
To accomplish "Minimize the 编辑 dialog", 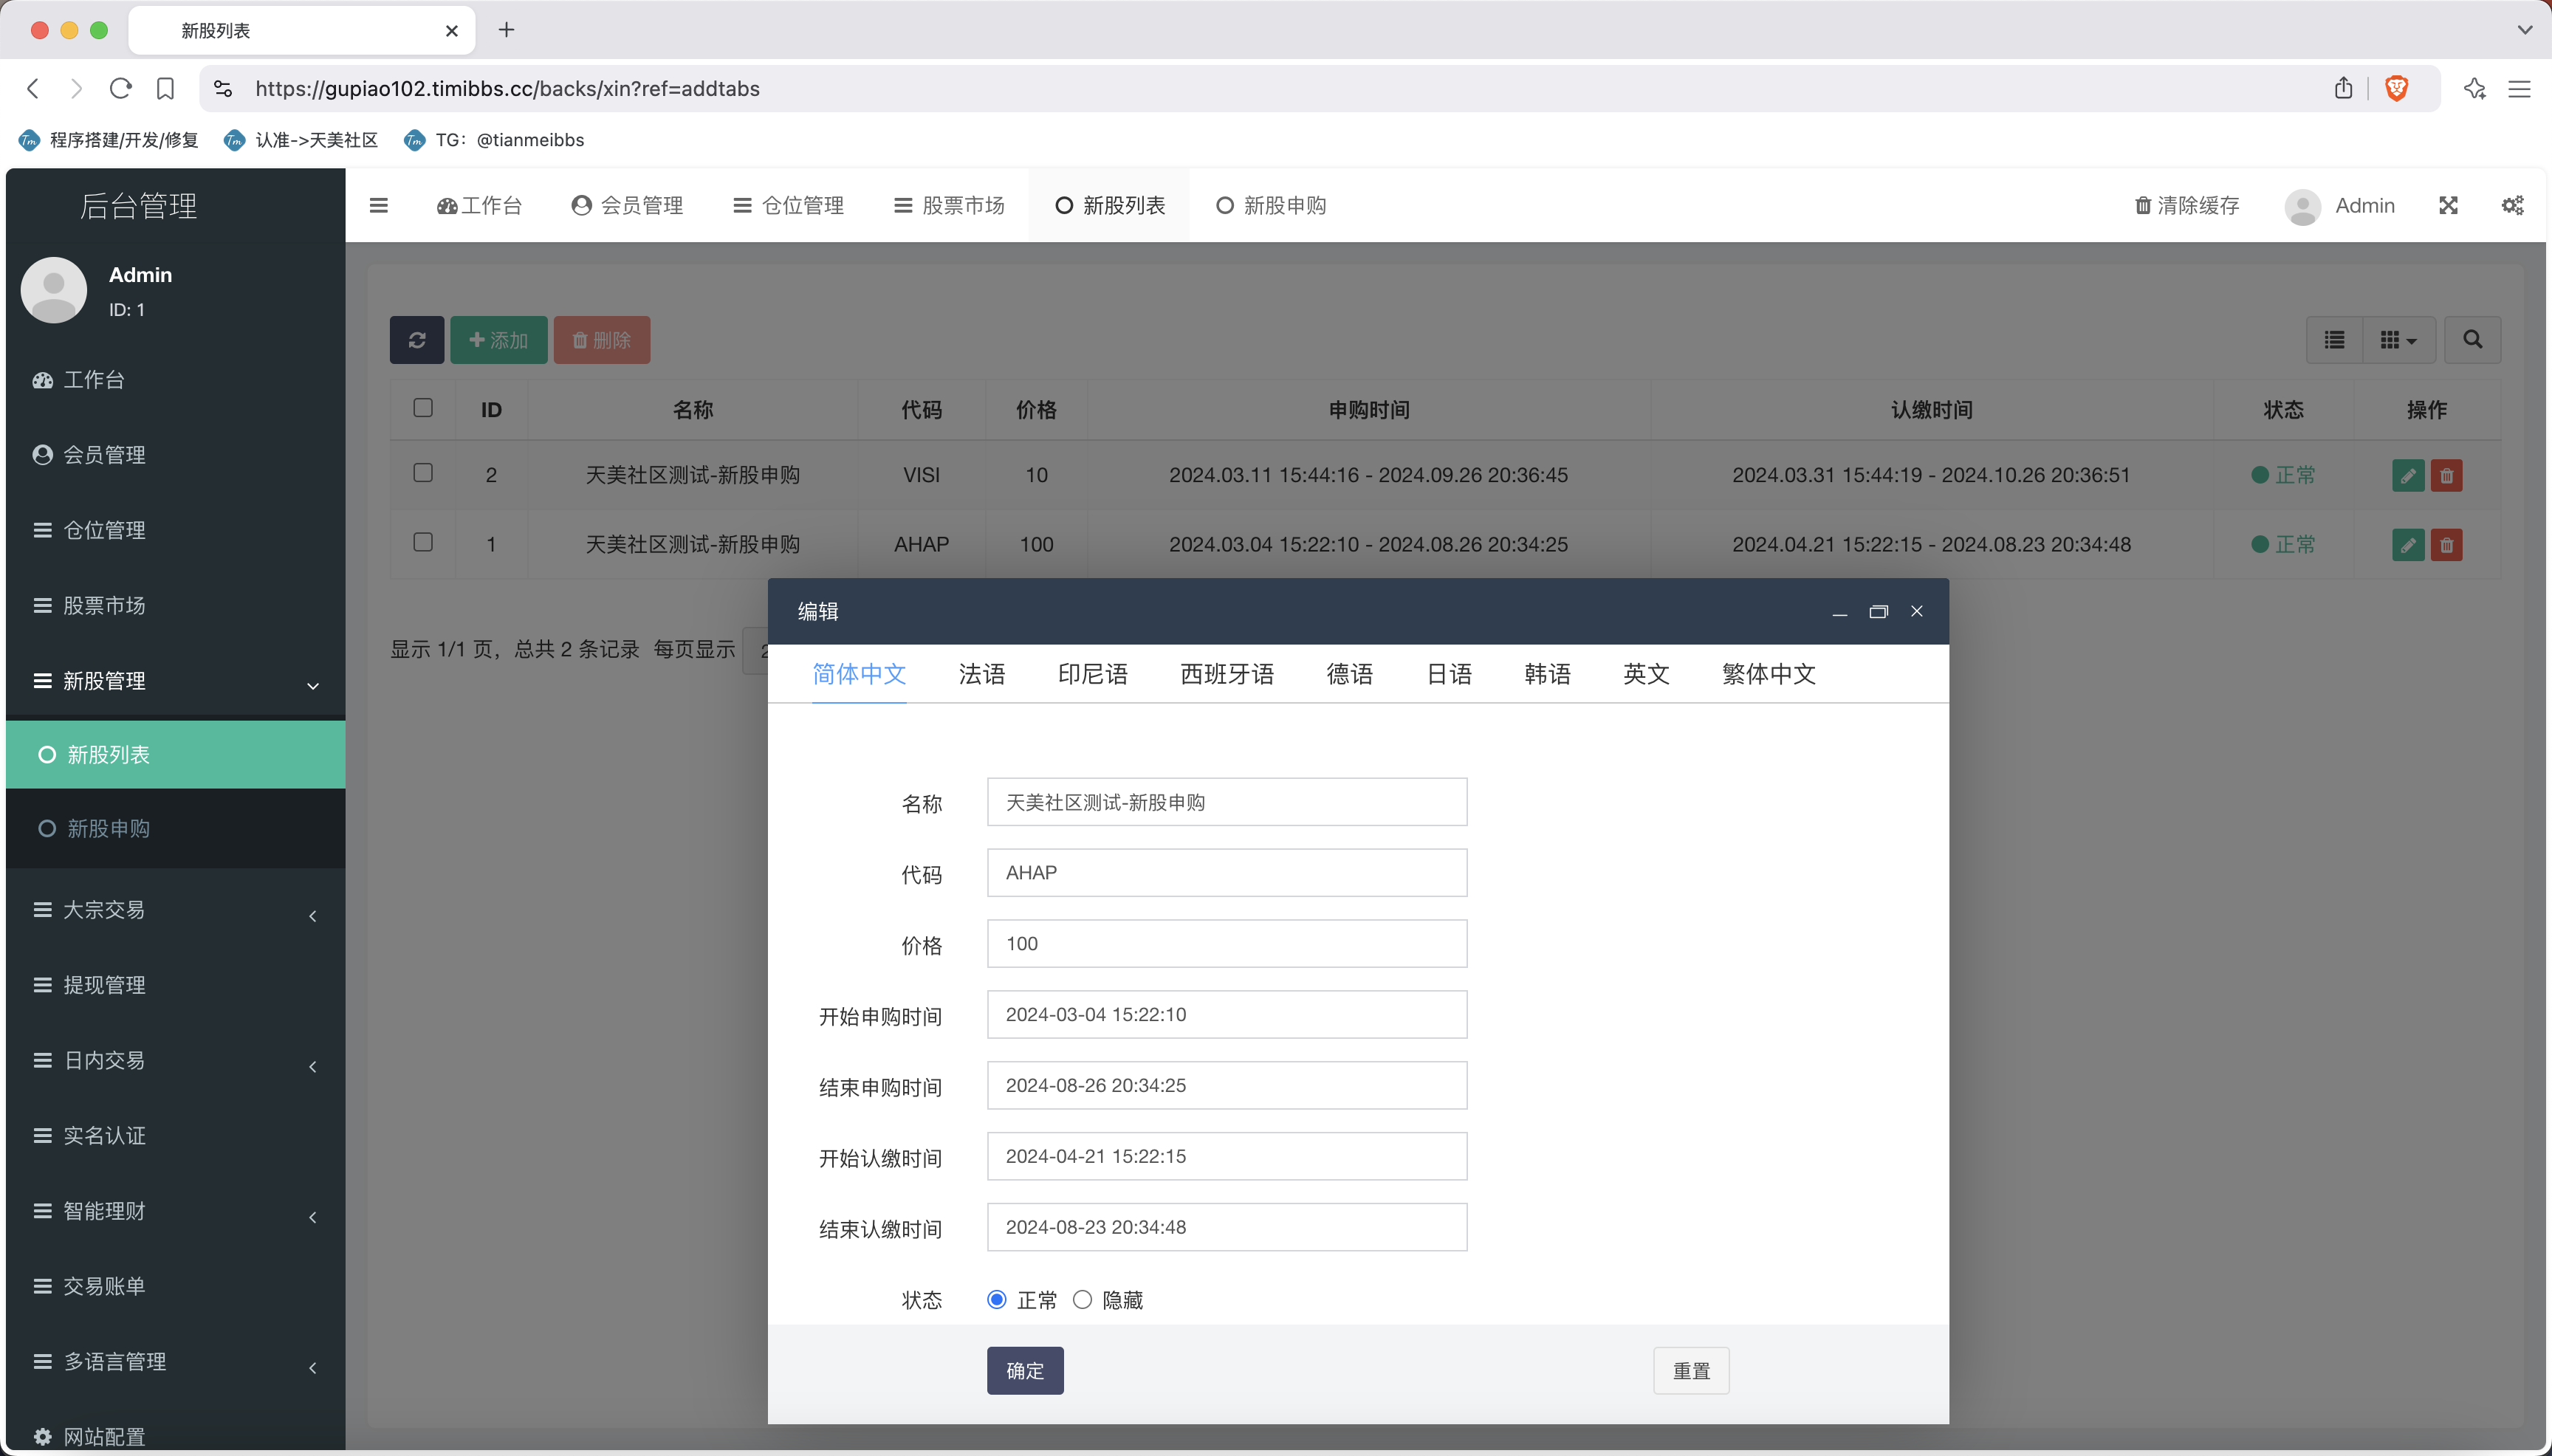I will coord(1839,612).
